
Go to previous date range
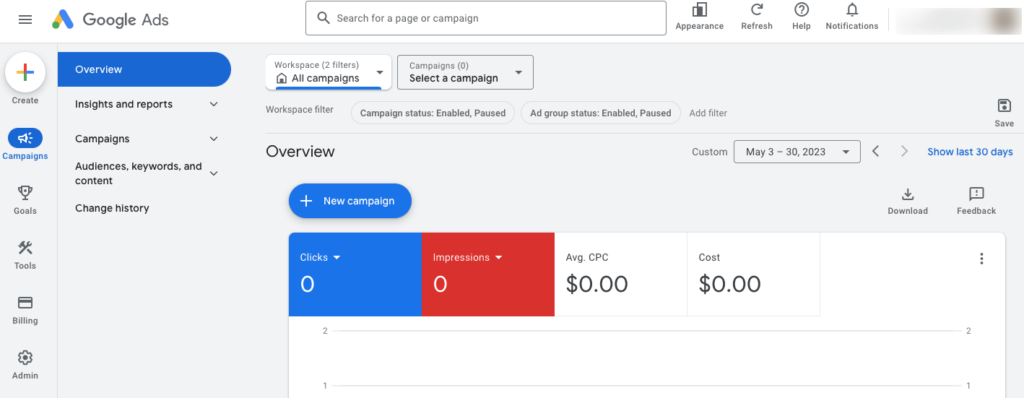pyautogui.click(x=876, y=152)
